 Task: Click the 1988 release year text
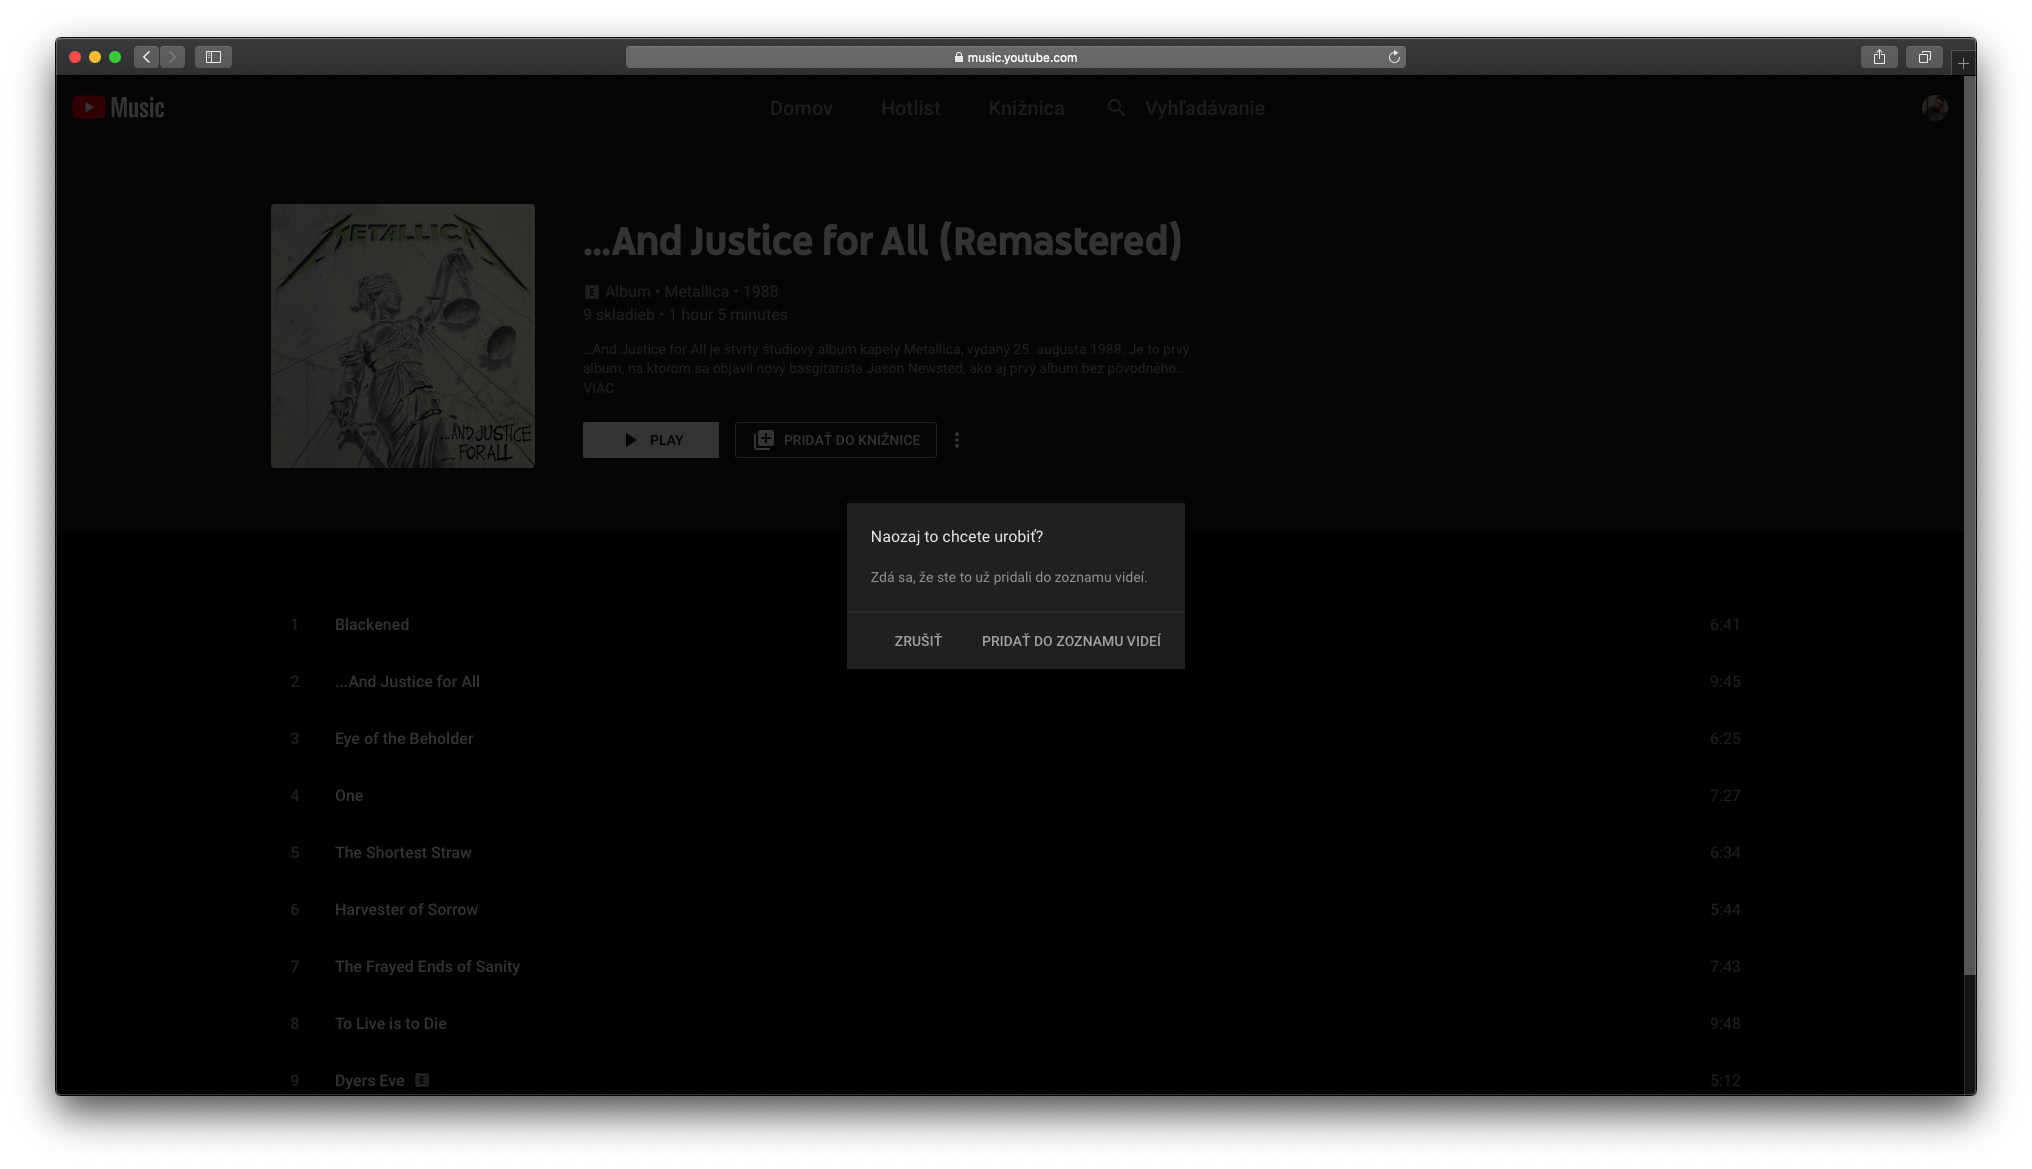(x=760, y=292)
